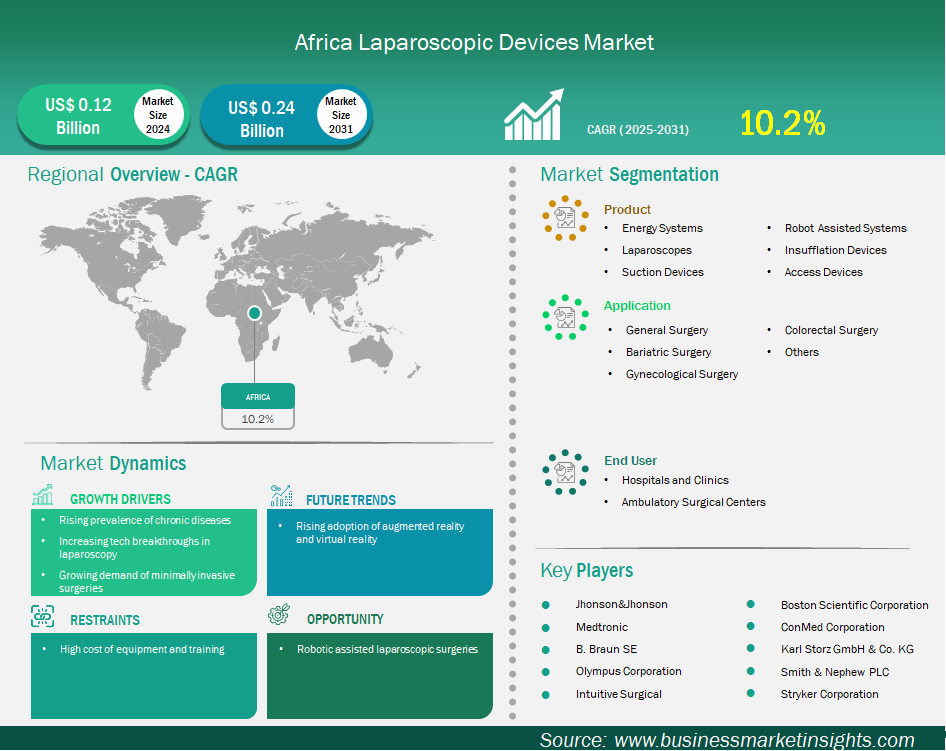Click the Karl Storz GmbH & Co. KG entry

[847, 649]
